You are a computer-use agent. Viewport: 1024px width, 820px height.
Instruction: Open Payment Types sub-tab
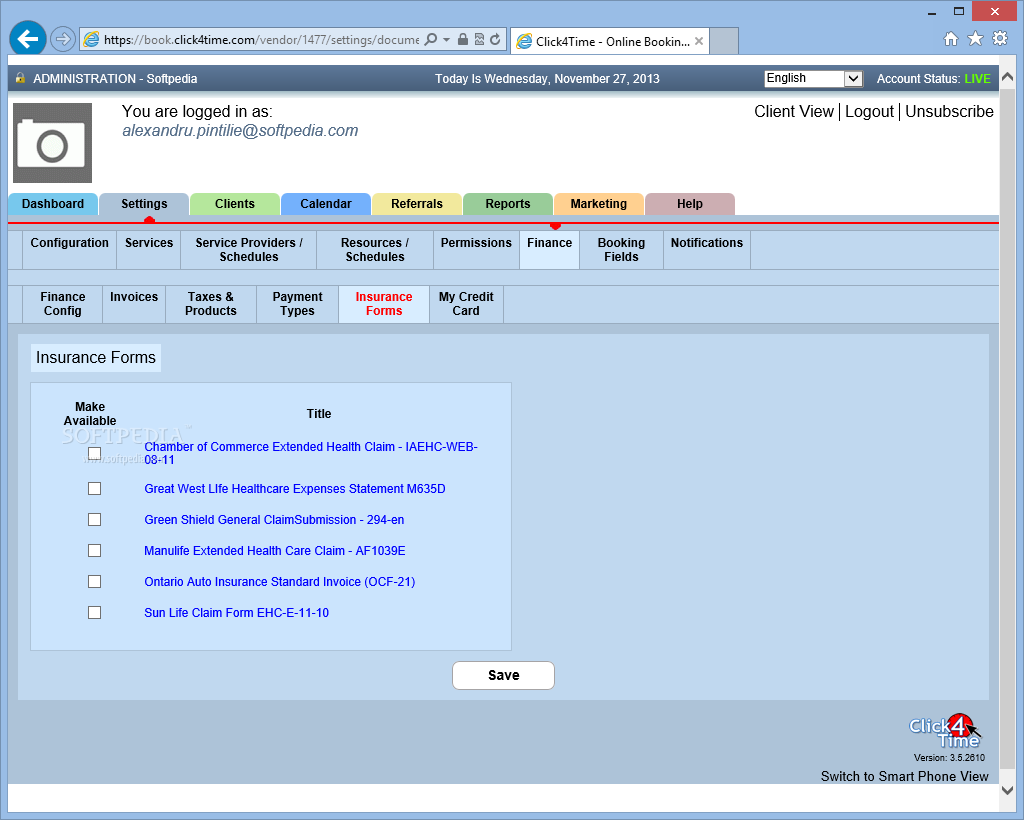(x=298, y=304)
